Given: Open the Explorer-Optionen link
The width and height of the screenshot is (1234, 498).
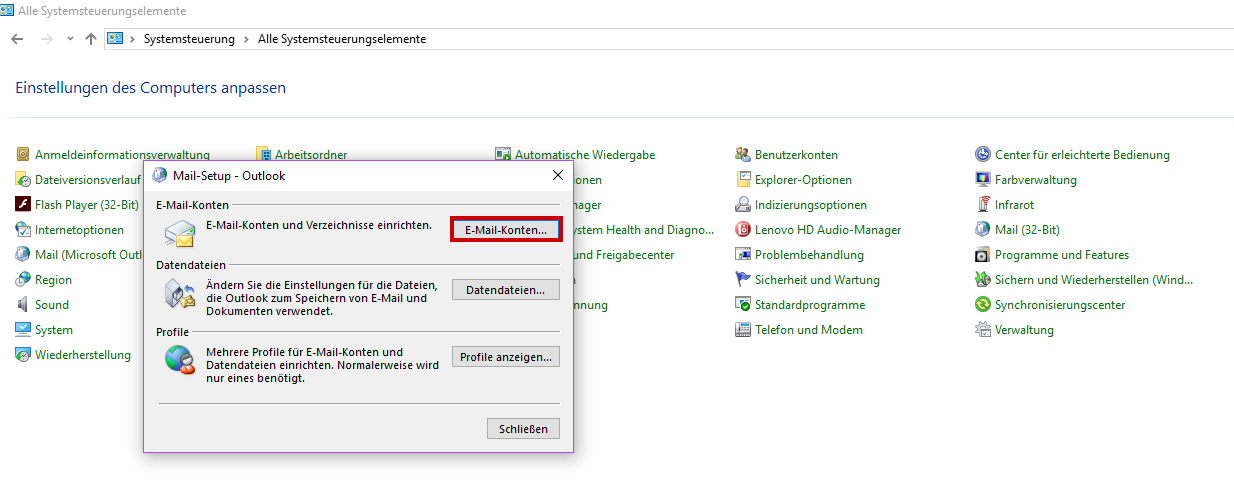Looking at the screenshot, I should pyautogui.click(x=803, y=180).
